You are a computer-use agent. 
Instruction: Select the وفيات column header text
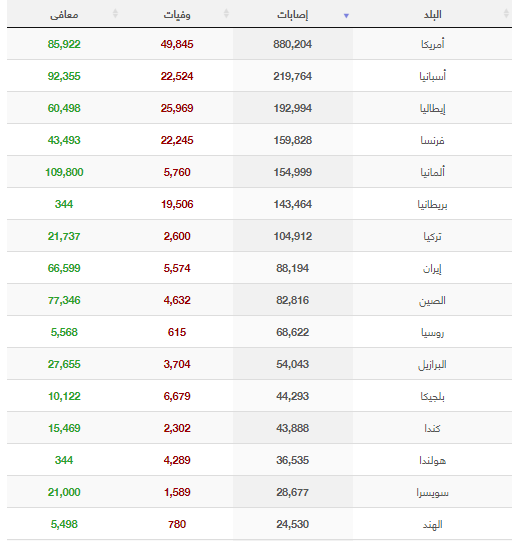(177, 15)
